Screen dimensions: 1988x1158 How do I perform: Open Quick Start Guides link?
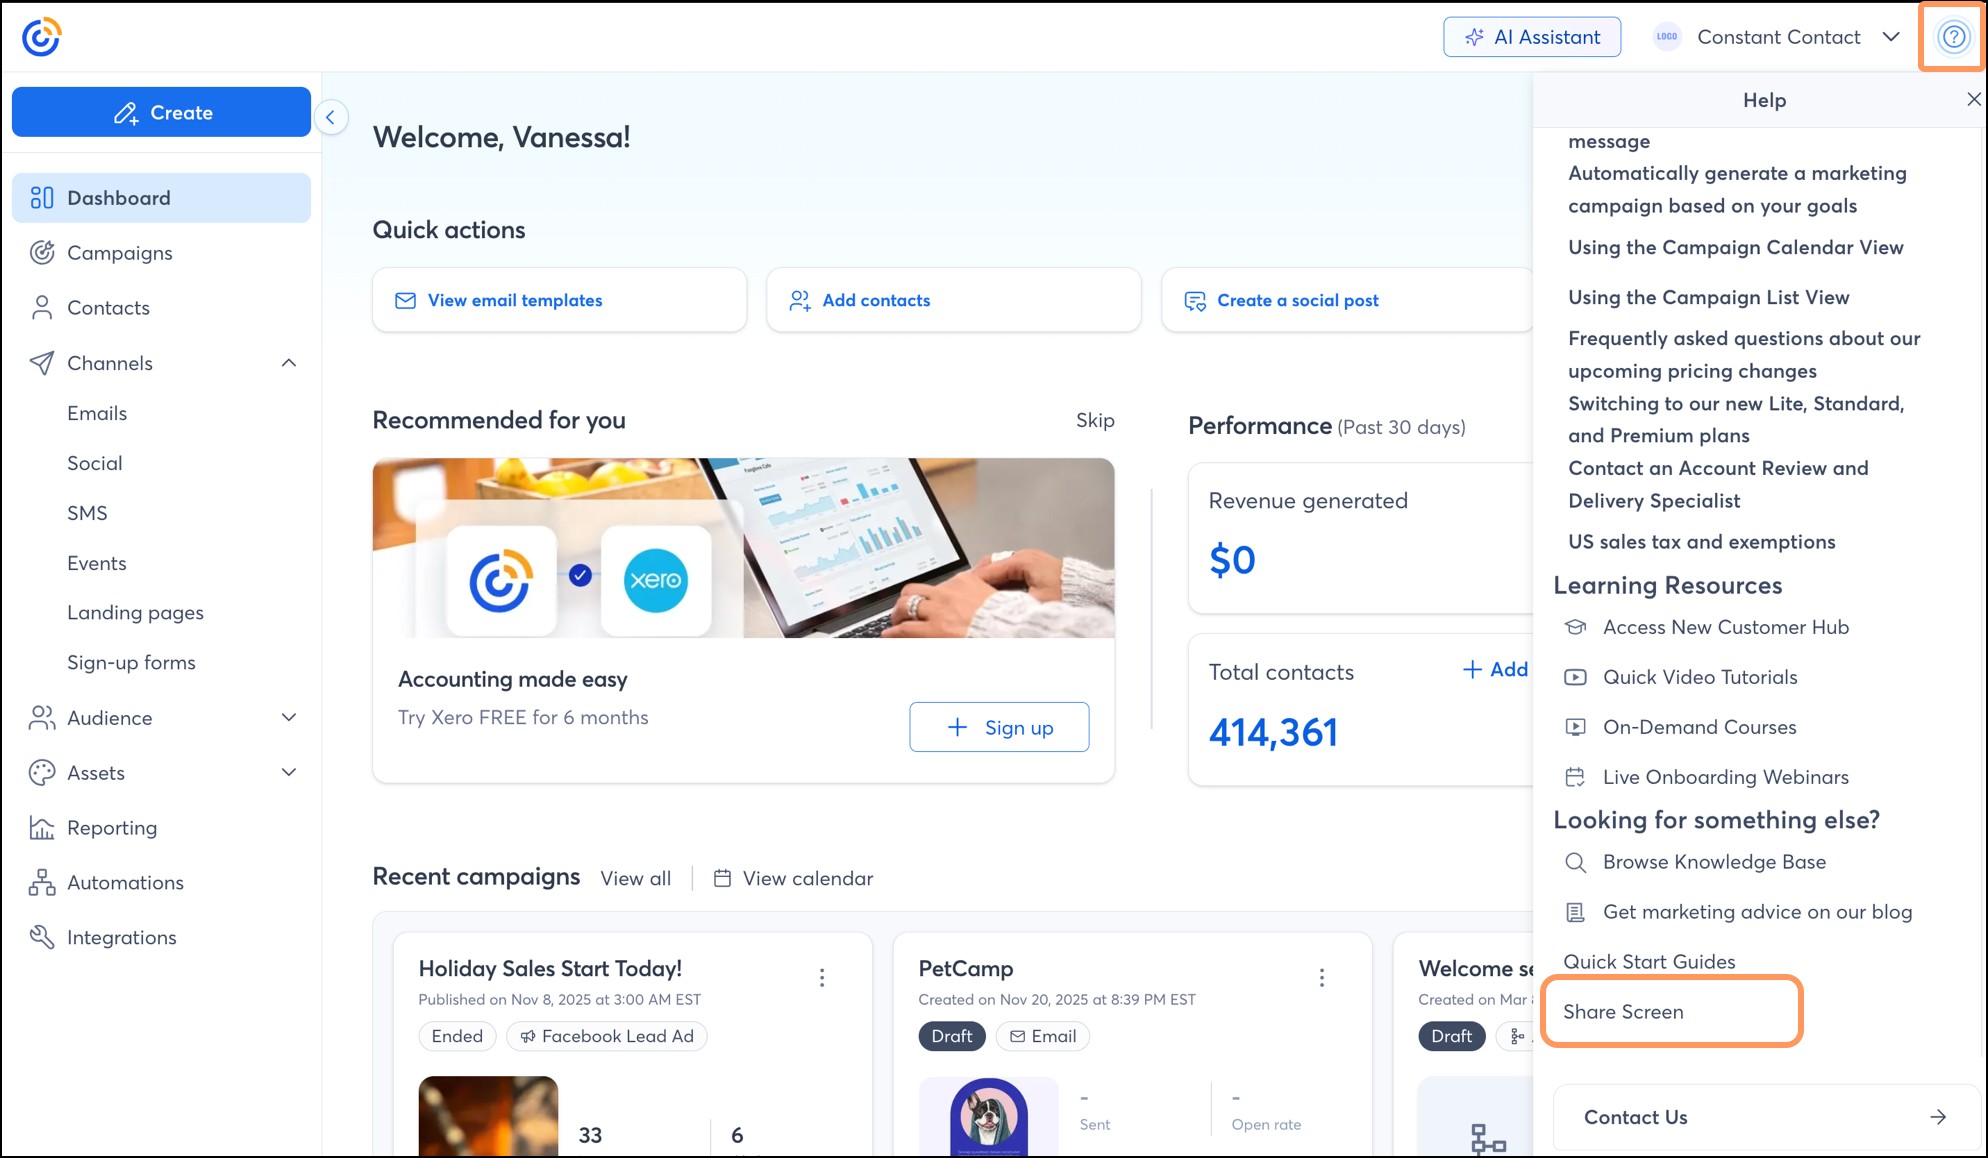(1649, 962)
